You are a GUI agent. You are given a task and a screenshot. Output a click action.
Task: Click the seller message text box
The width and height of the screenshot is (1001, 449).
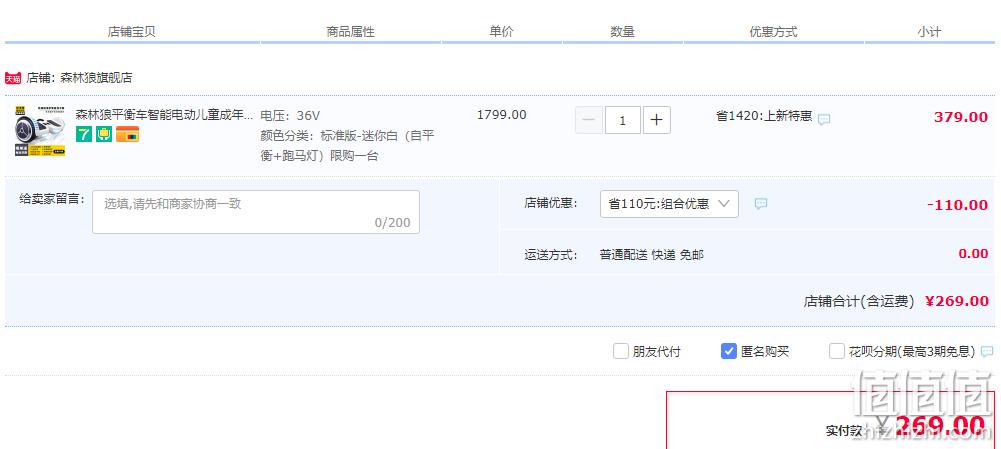click(256, 212)
